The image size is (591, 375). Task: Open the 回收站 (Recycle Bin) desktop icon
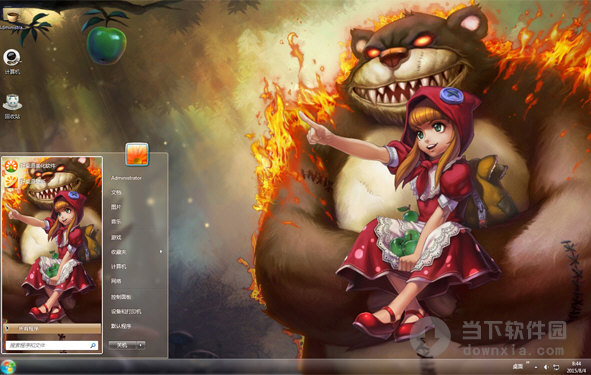coord(12,106)
